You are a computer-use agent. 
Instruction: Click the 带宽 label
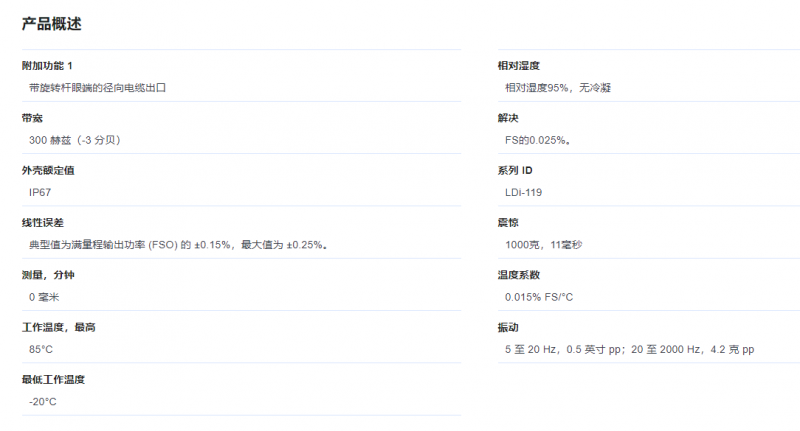click(32, 118)
